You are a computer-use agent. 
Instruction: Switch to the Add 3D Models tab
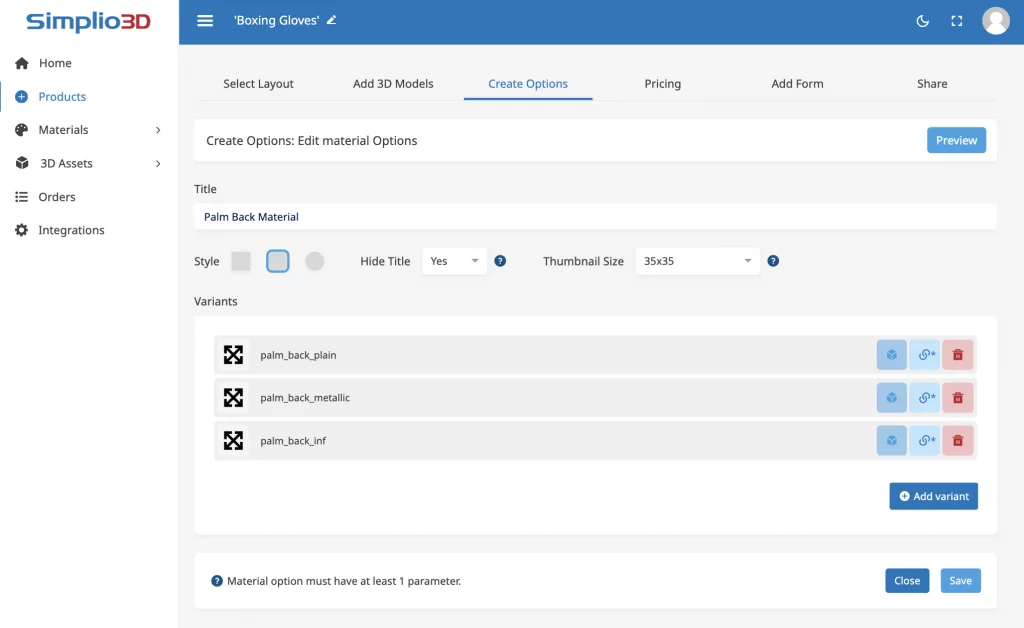pyautogui.click(x=393, y=84)
